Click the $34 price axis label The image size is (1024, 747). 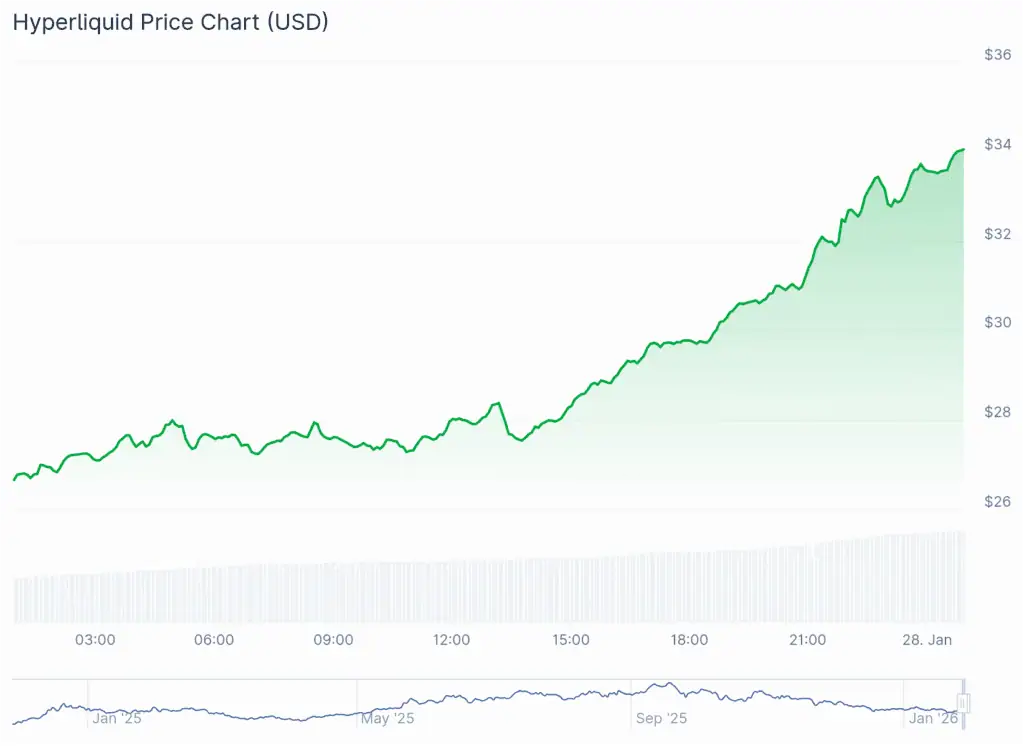(997, 144)
